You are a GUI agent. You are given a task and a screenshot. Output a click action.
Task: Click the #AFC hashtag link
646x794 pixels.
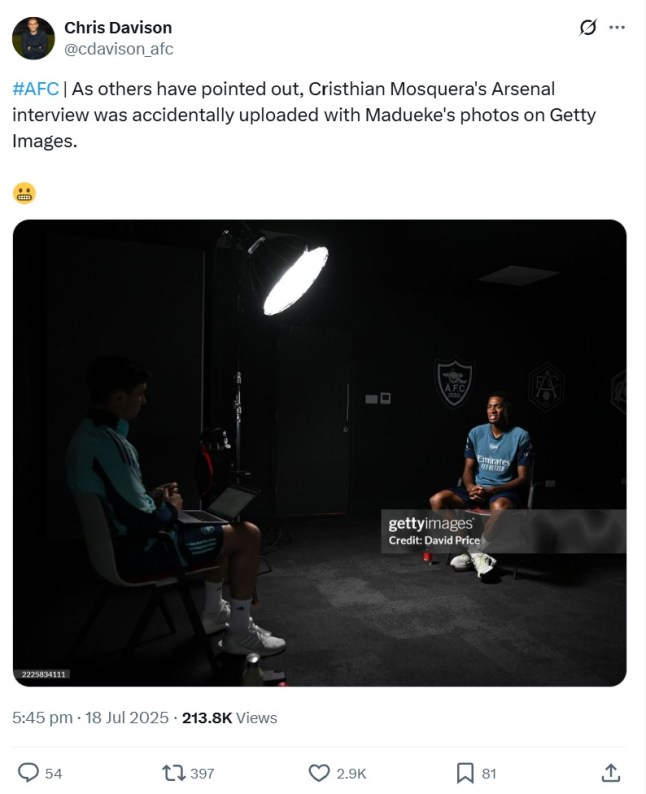36,90
